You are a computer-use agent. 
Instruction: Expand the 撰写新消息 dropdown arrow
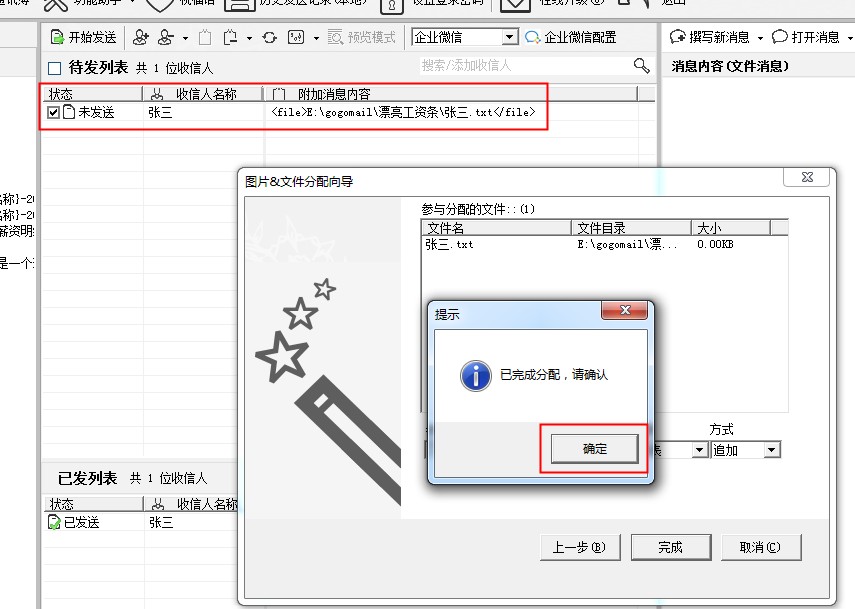point(760,38)
